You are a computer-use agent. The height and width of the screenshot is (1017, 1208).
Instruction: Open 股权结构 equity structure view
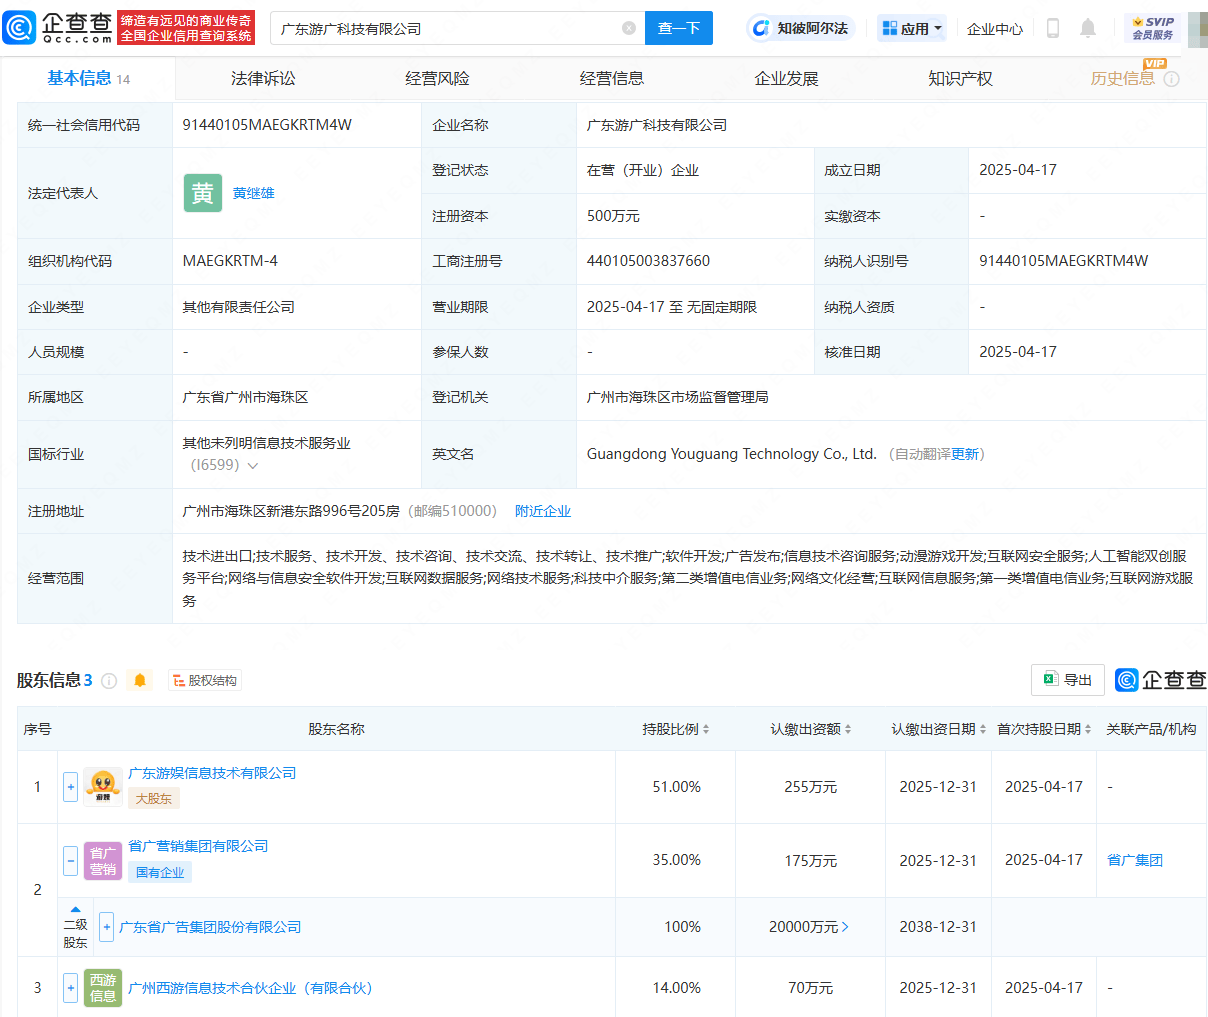[205, 681]
